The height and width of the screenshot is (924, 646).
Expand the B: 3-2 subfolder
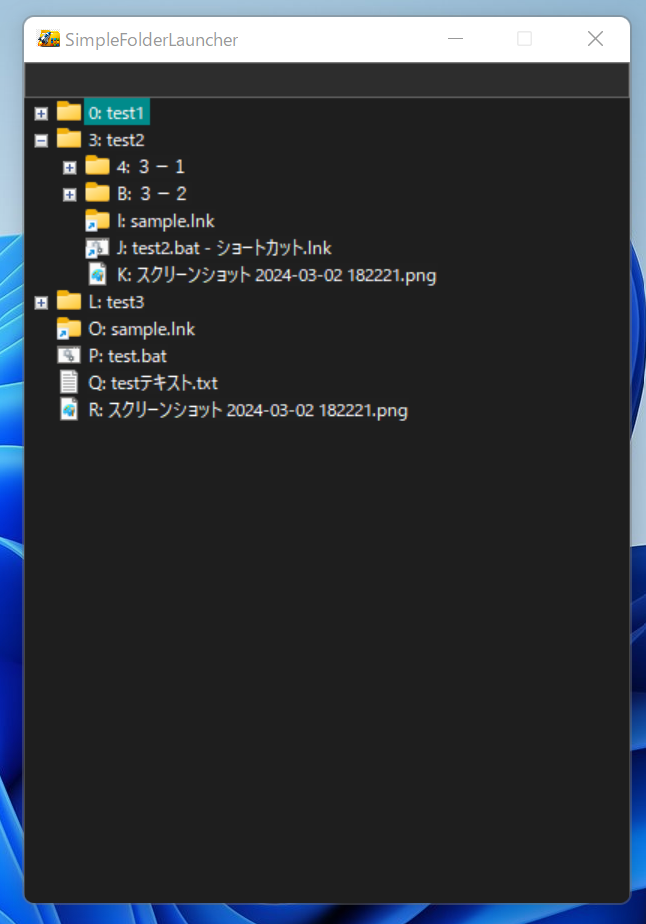69,194
